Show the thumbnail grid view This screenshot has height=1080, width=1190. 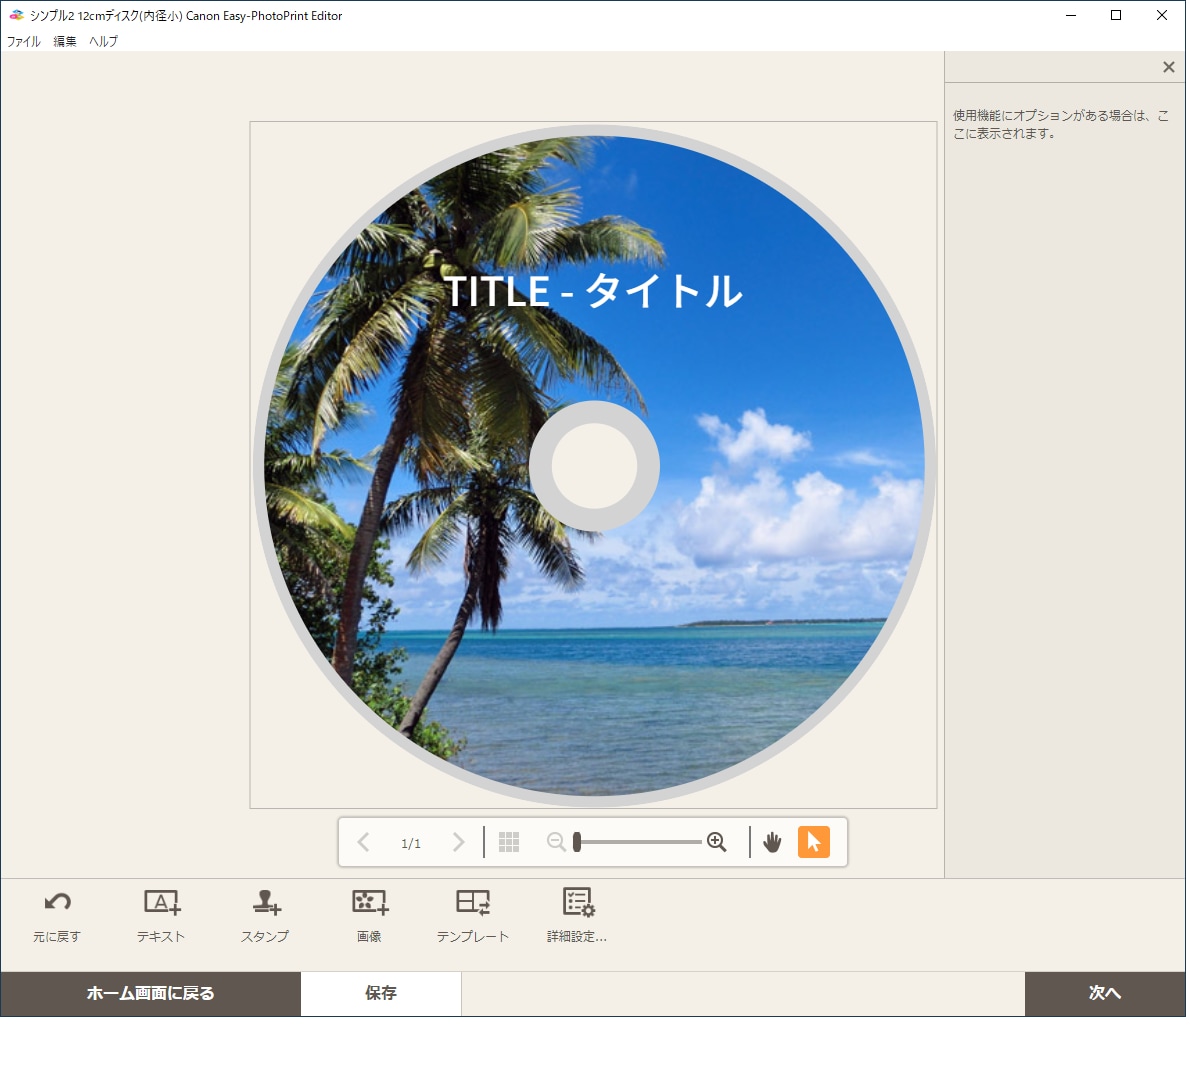click(509, 842)
